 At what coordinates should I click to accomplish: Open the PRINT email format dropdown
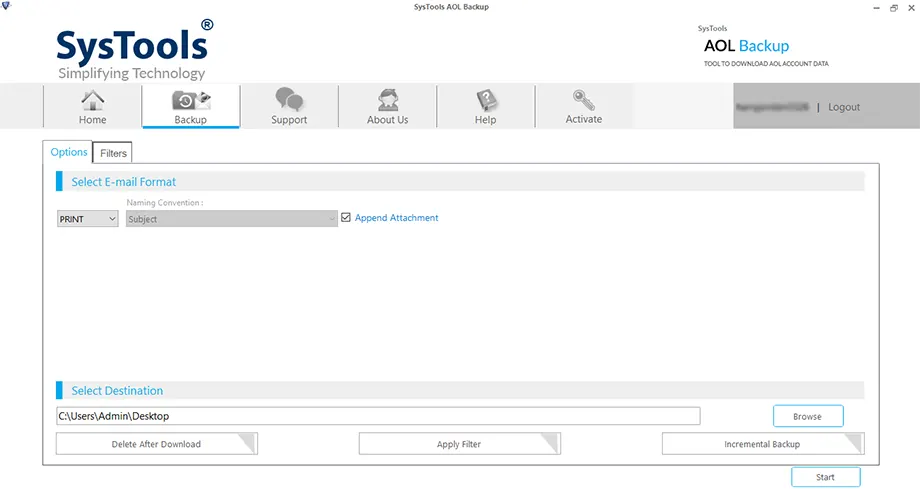tap(87, 219)
